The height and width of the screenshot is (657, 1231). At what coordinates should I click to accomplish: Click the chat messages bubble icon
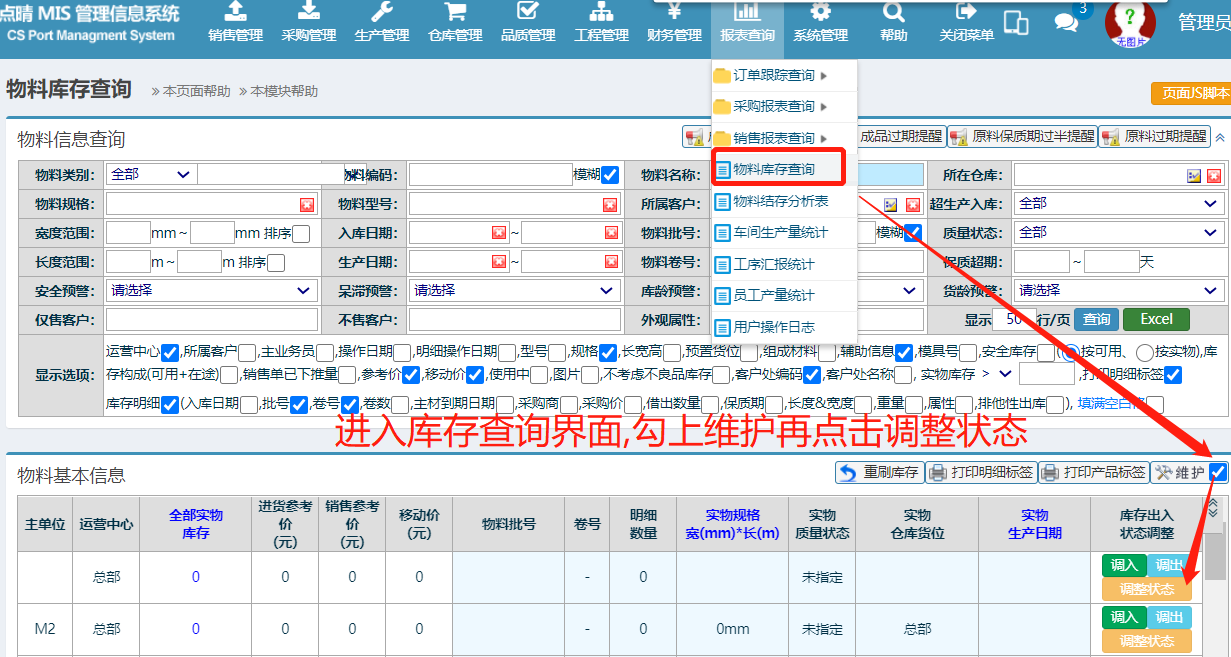pos(1067,22)
